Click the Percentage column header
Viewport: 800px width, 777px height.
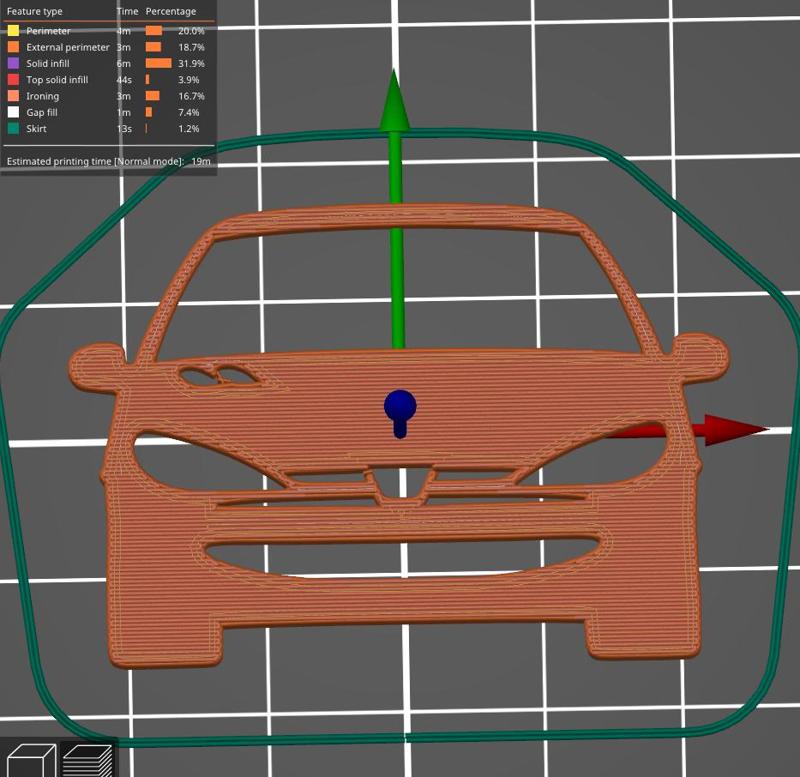tap(171, 11)
